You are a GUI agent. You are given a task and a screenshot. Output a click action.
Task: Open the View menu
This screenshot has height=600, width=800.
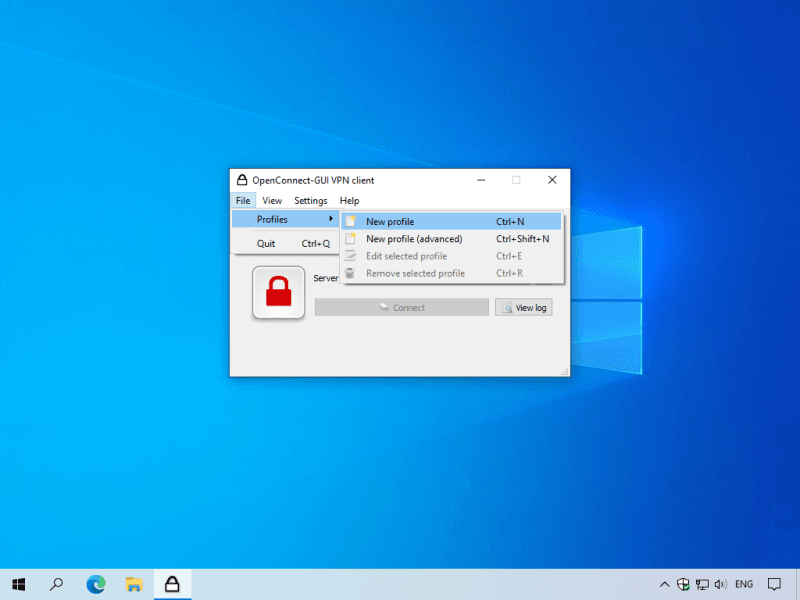(272, 201)
